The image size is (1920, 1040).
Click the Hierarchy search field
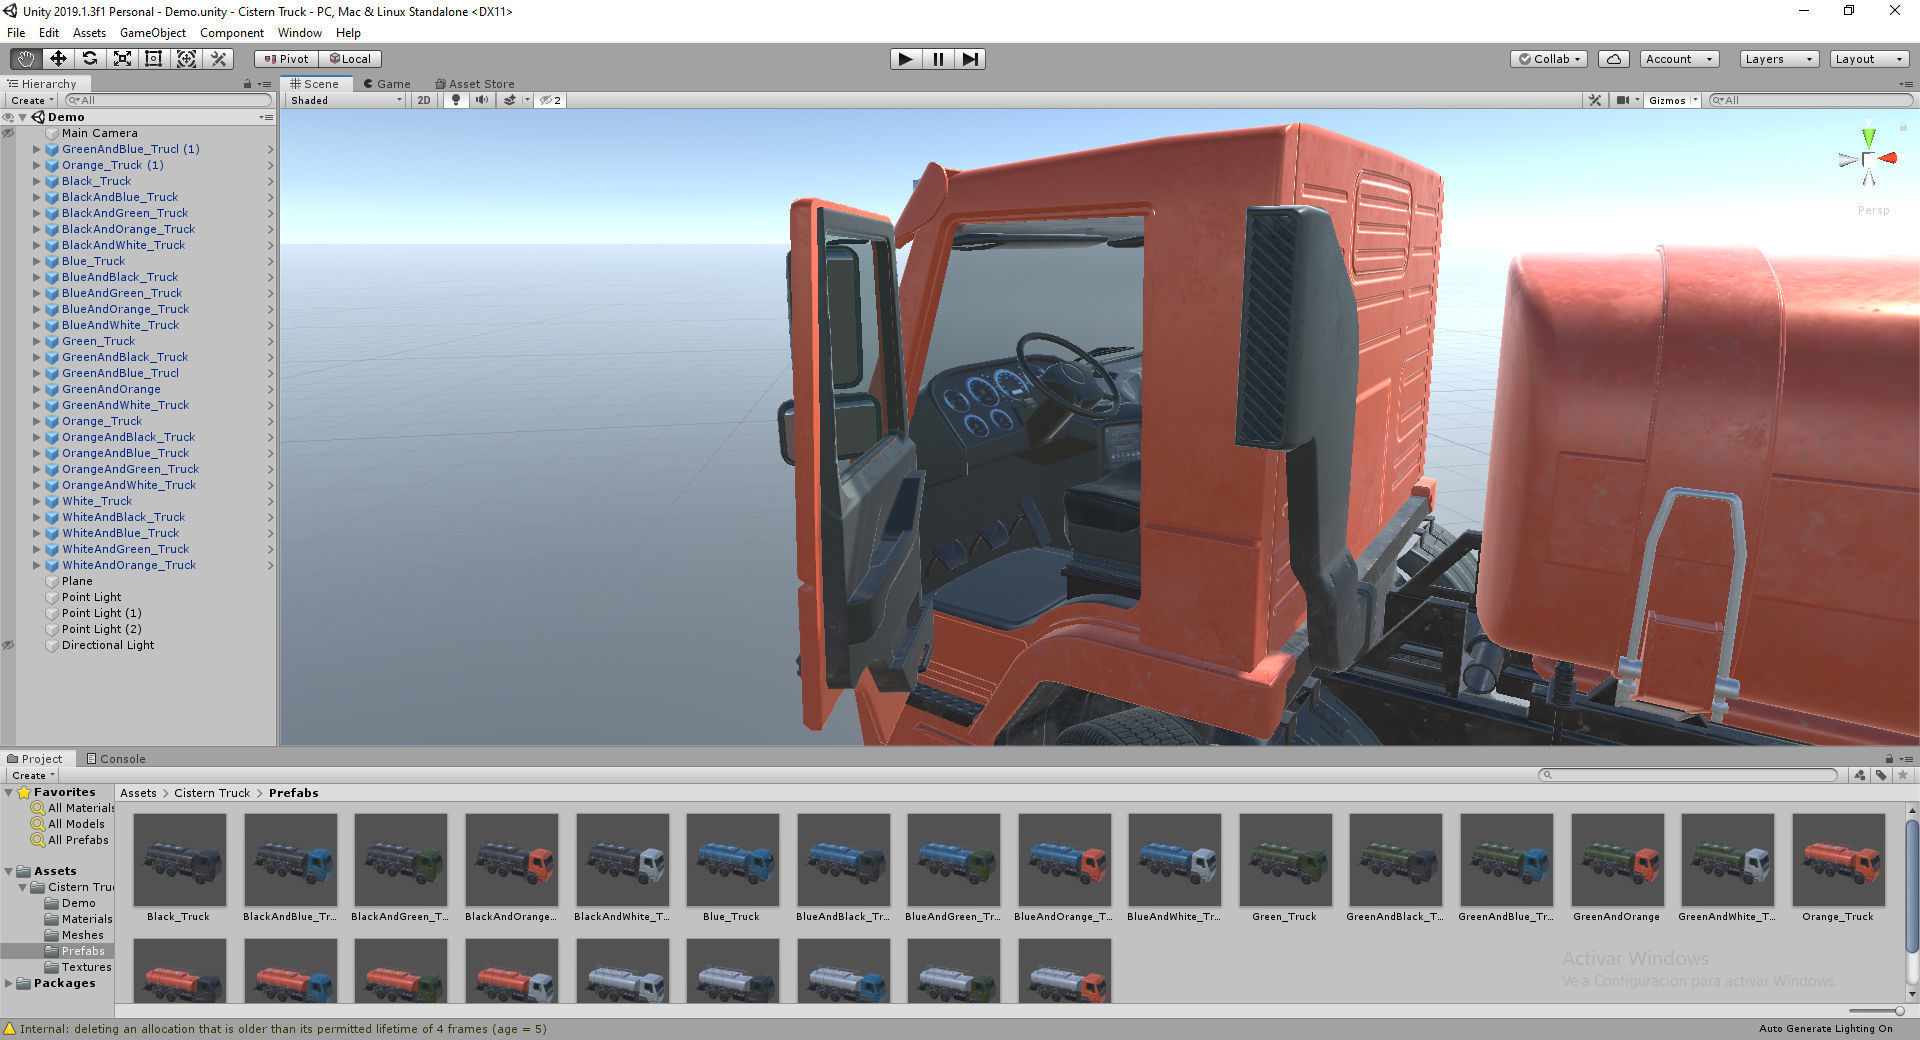coord(168,100)
